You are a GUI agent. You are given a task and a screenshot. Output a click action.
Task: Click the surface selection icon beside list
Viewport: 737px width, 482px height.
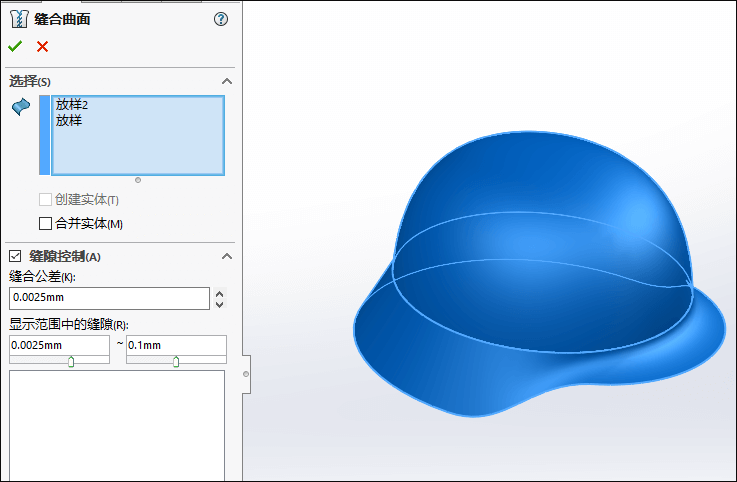coord(21,107)
